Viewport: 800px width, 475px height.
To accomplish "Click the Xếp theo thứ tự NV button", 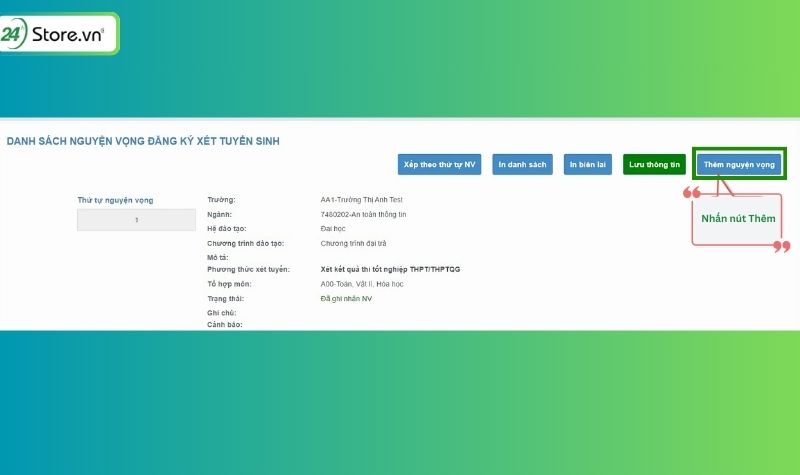I will point(439,164).
